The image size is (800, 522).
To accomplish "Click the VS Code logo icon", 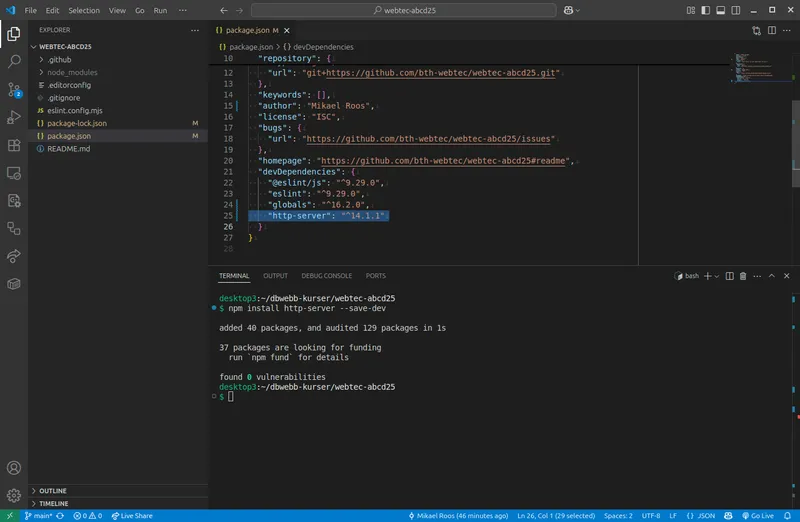I will [x=10, y=10].
